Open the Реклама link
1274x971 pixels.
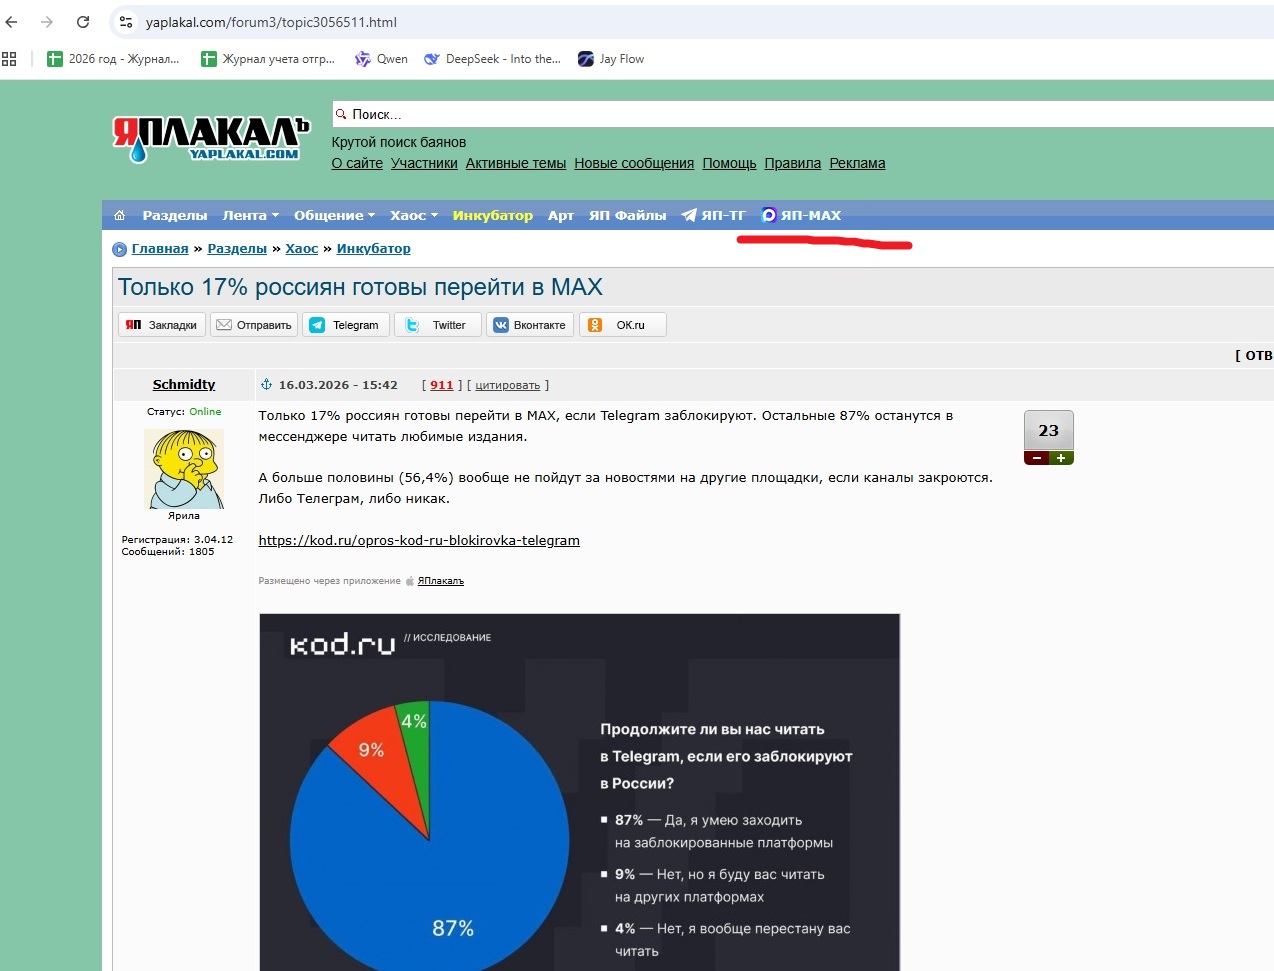(857, 163)
